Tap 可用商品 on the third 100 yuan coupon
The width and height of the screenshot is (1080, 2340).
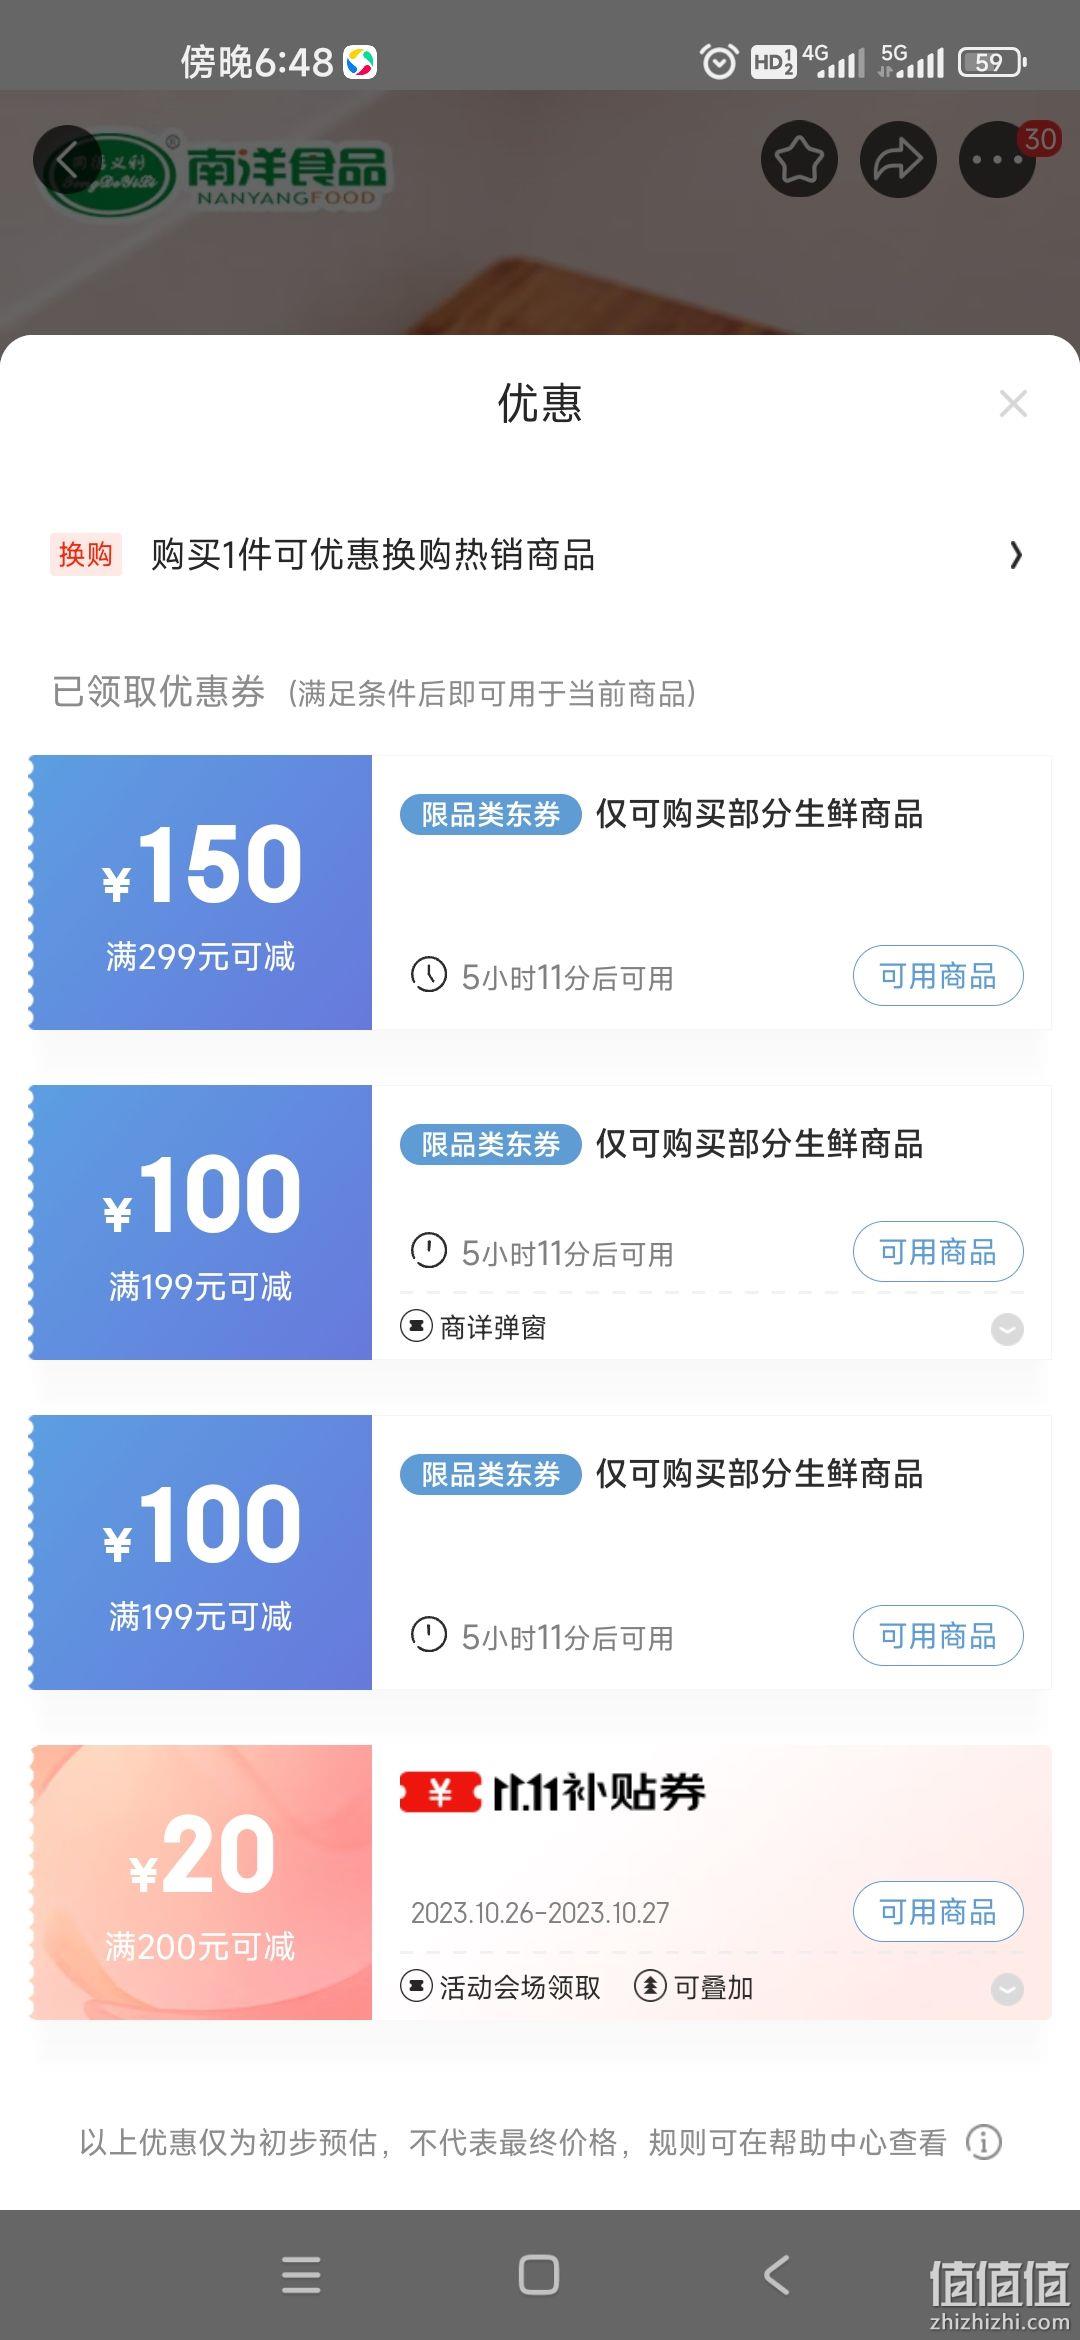tap(938, 1636)
